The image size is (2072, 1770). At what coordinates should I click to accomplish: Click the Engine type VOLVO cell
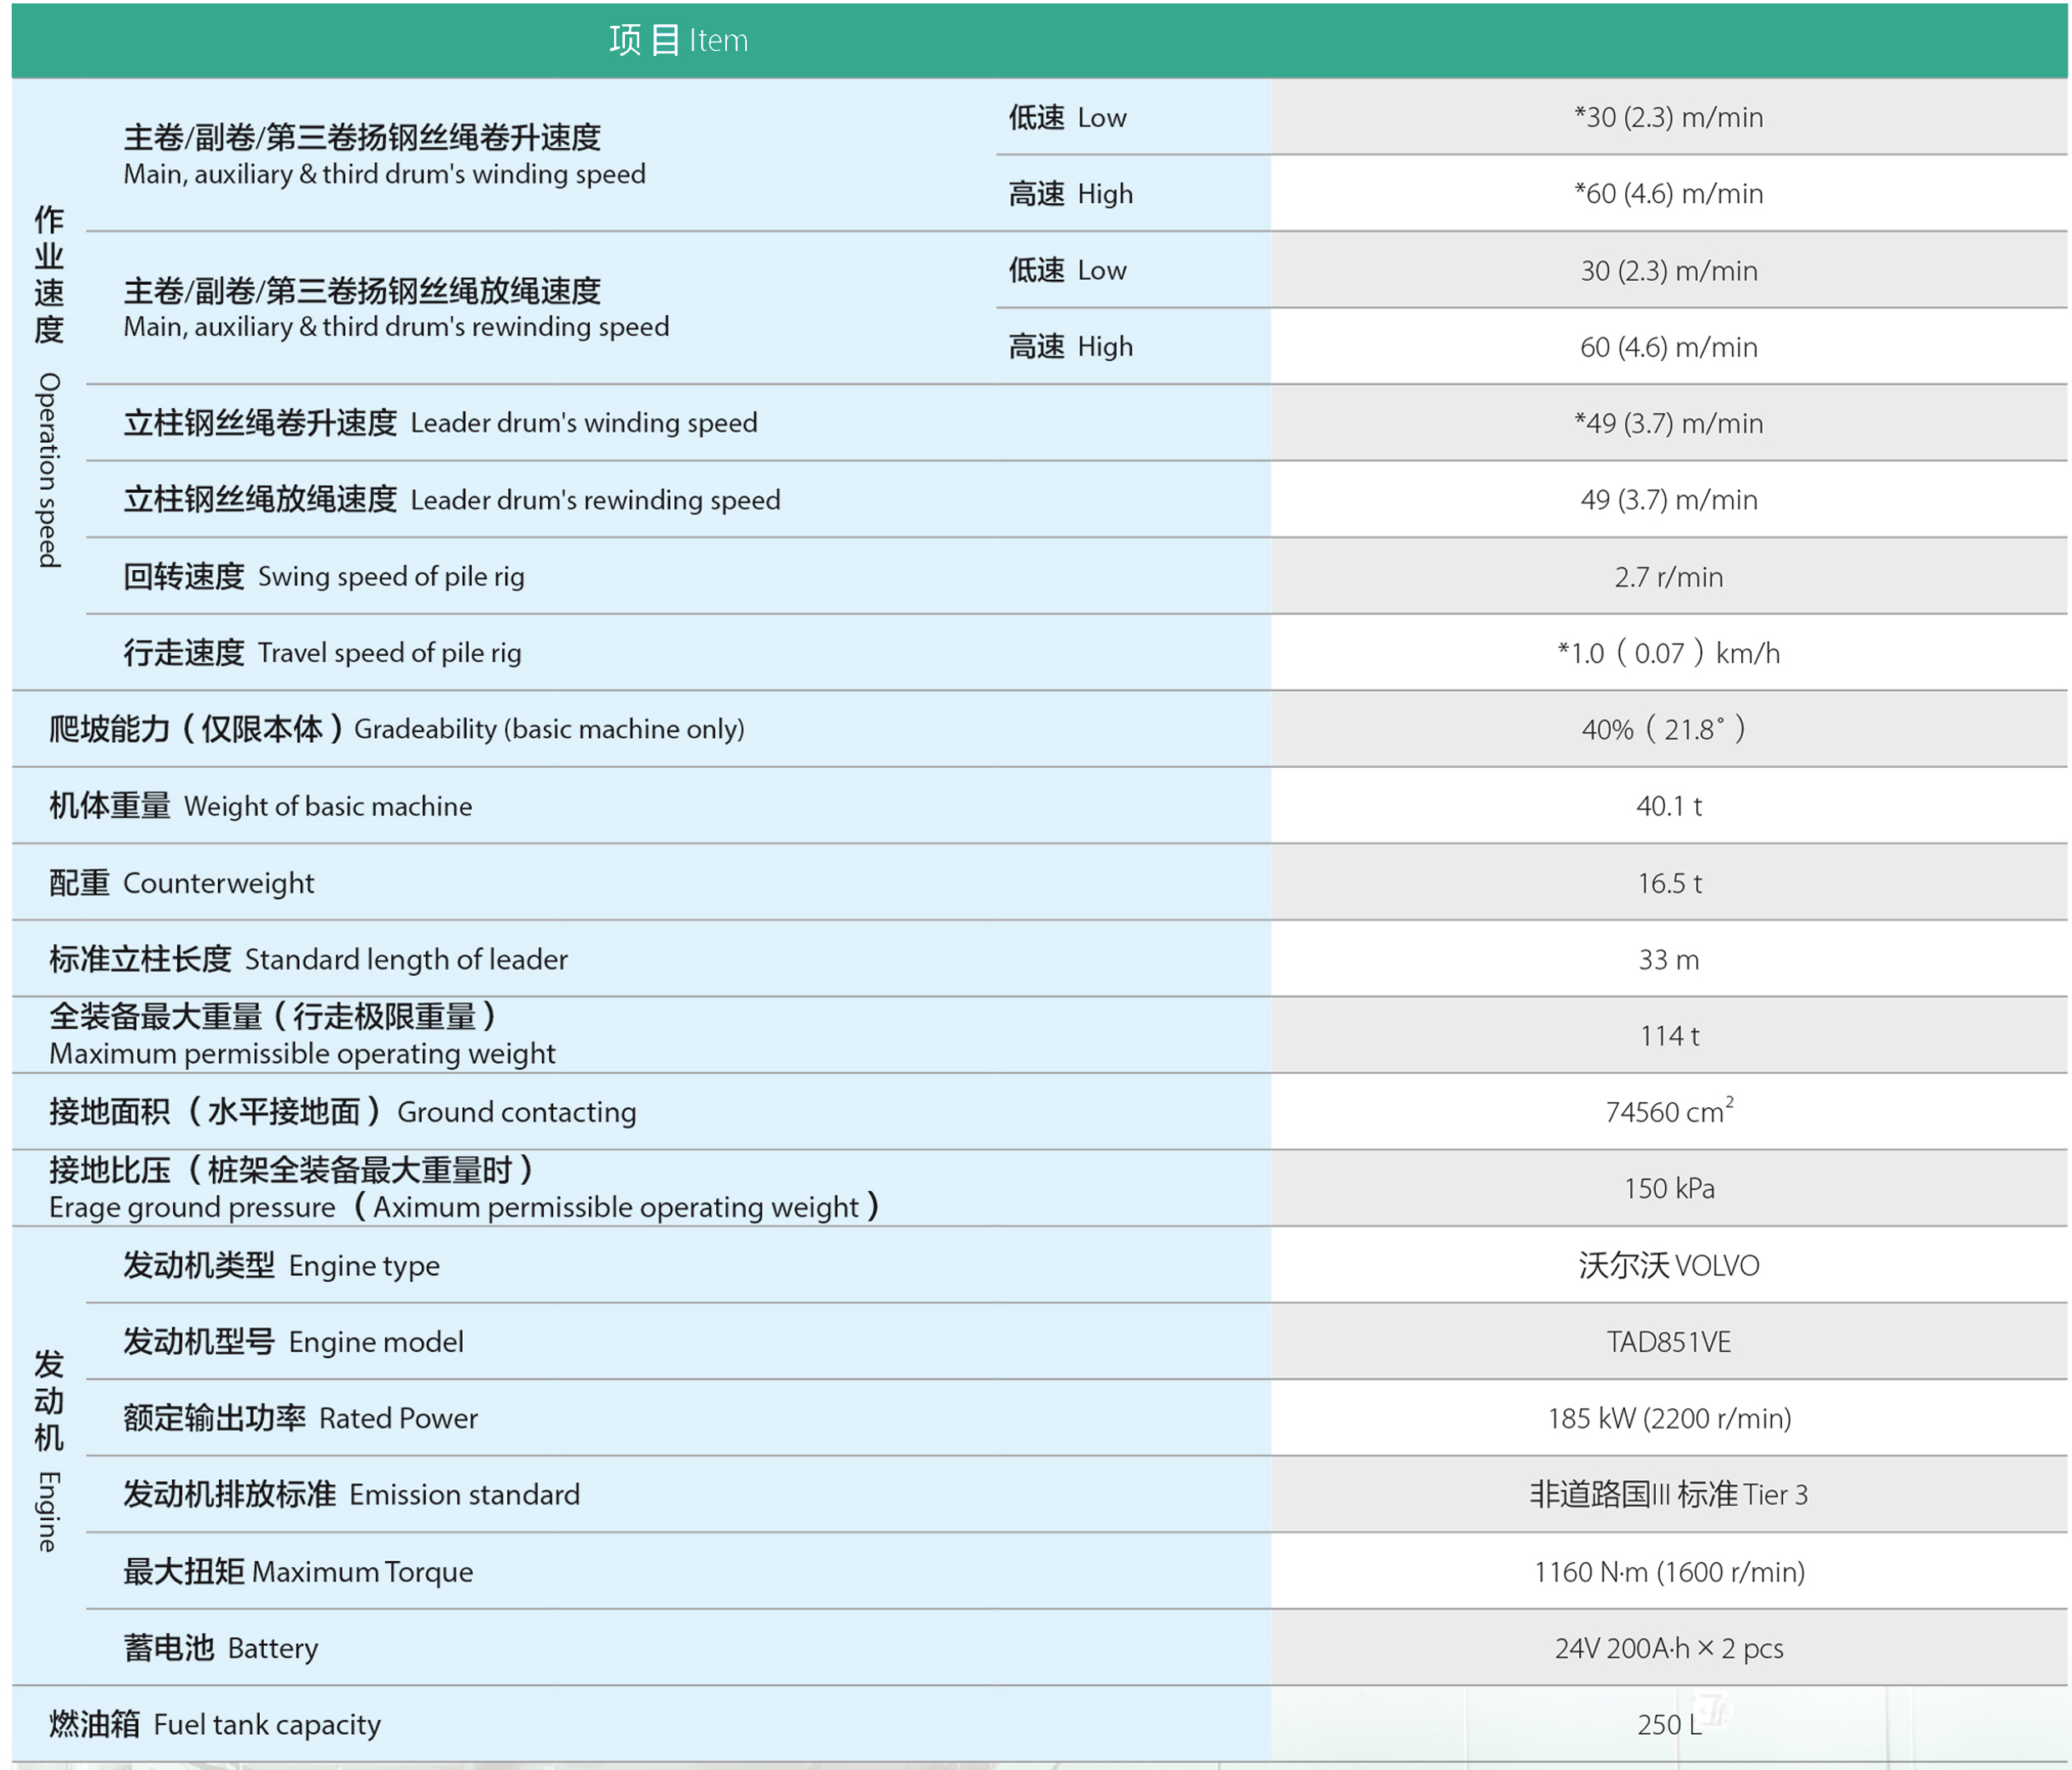[x=1668, y=1265]
